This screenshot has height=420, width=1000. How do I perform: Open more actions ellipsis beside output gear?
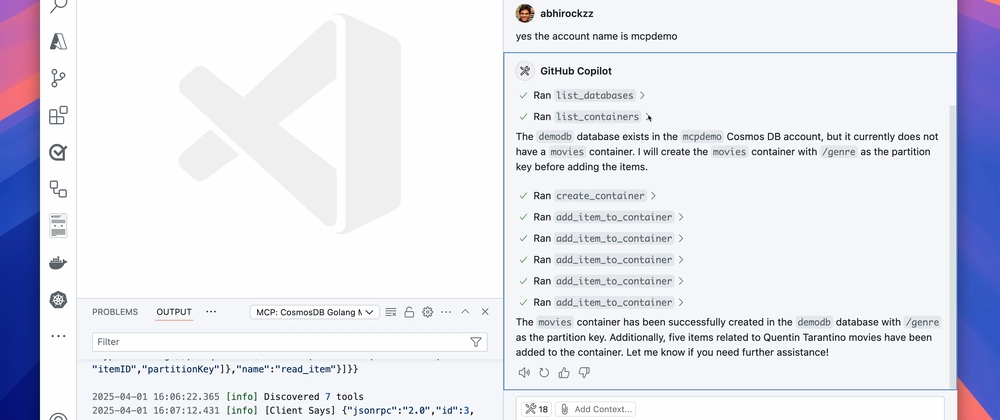coord(446,312)
